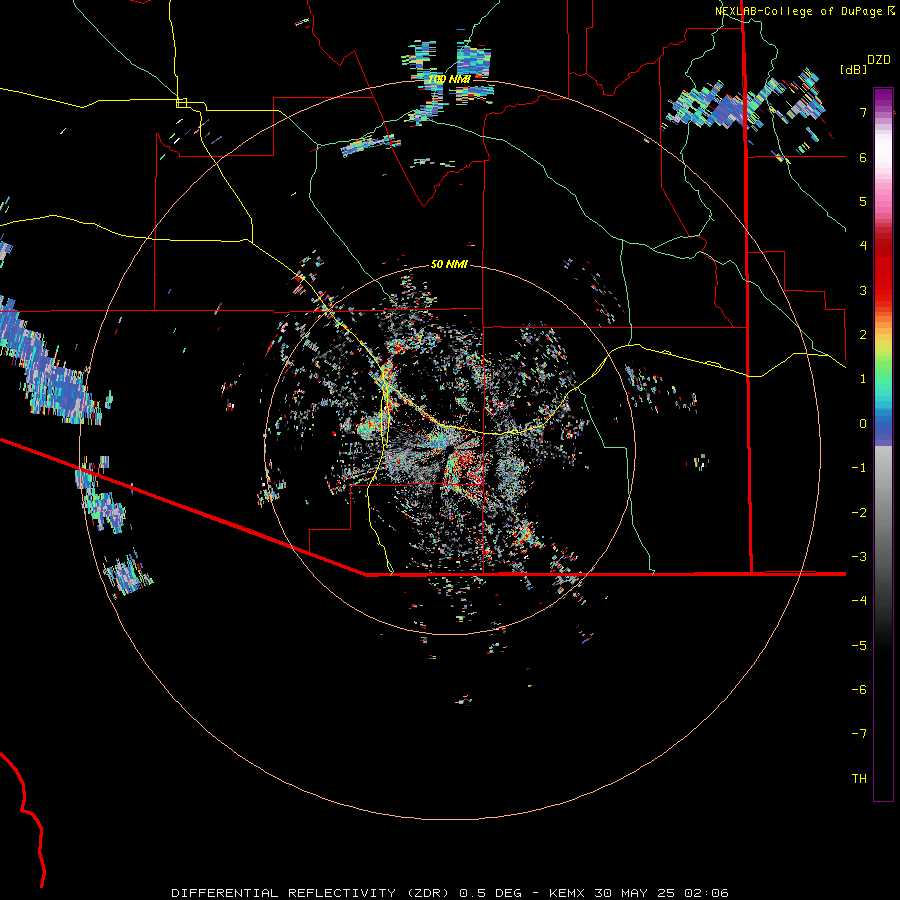Click the -6 value on color scale
The image size is (900, 900).
tap(859, 690)
